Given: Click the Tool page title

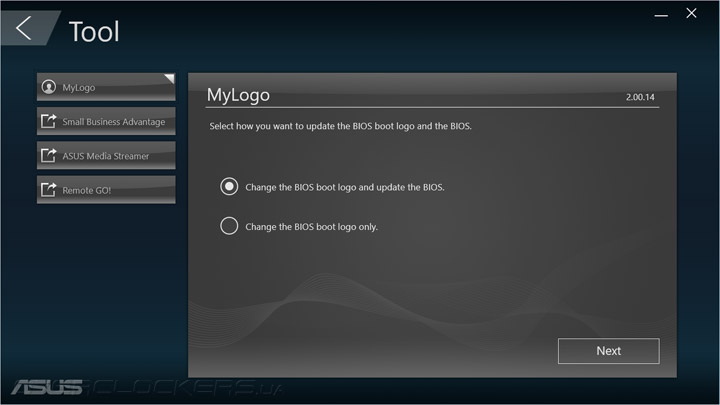Looking at the screenshot, I should (94, 32).
